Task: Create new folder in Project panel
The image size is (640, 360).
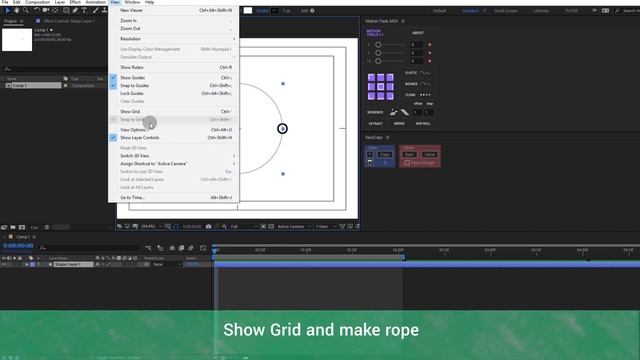Action: (13, 227)
